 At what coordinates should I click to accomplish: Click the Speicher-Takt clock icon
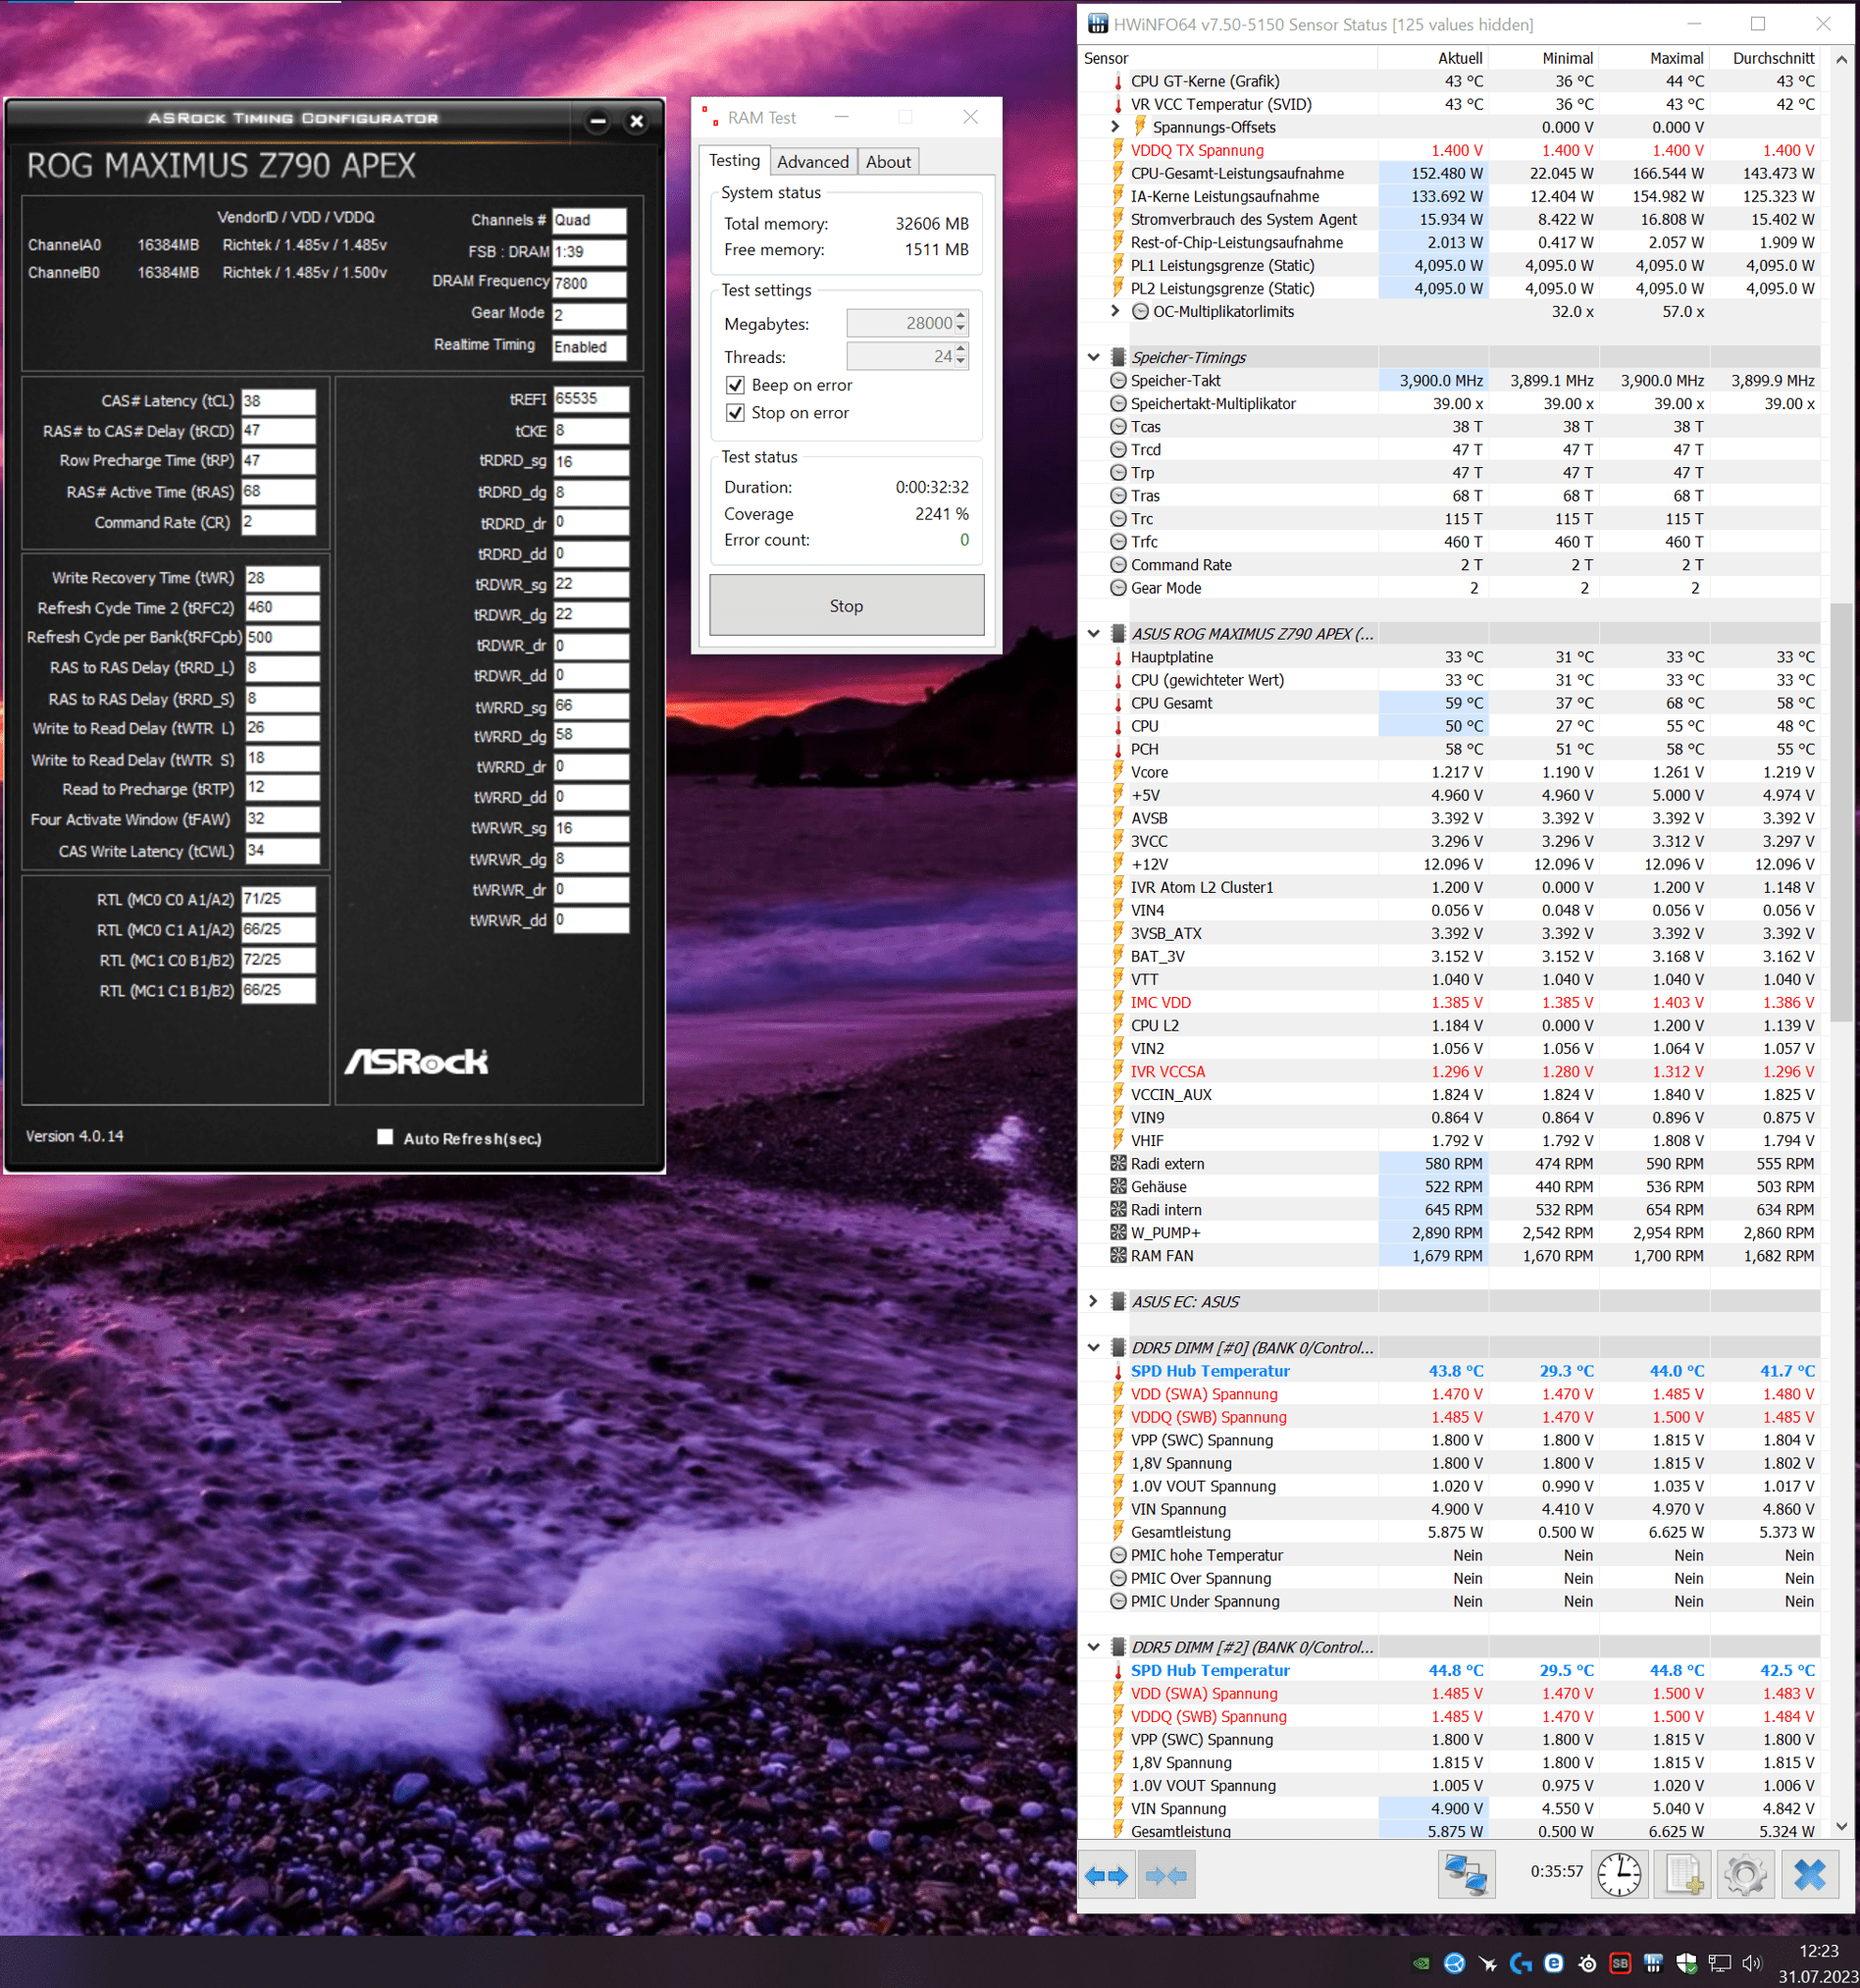1118,380
